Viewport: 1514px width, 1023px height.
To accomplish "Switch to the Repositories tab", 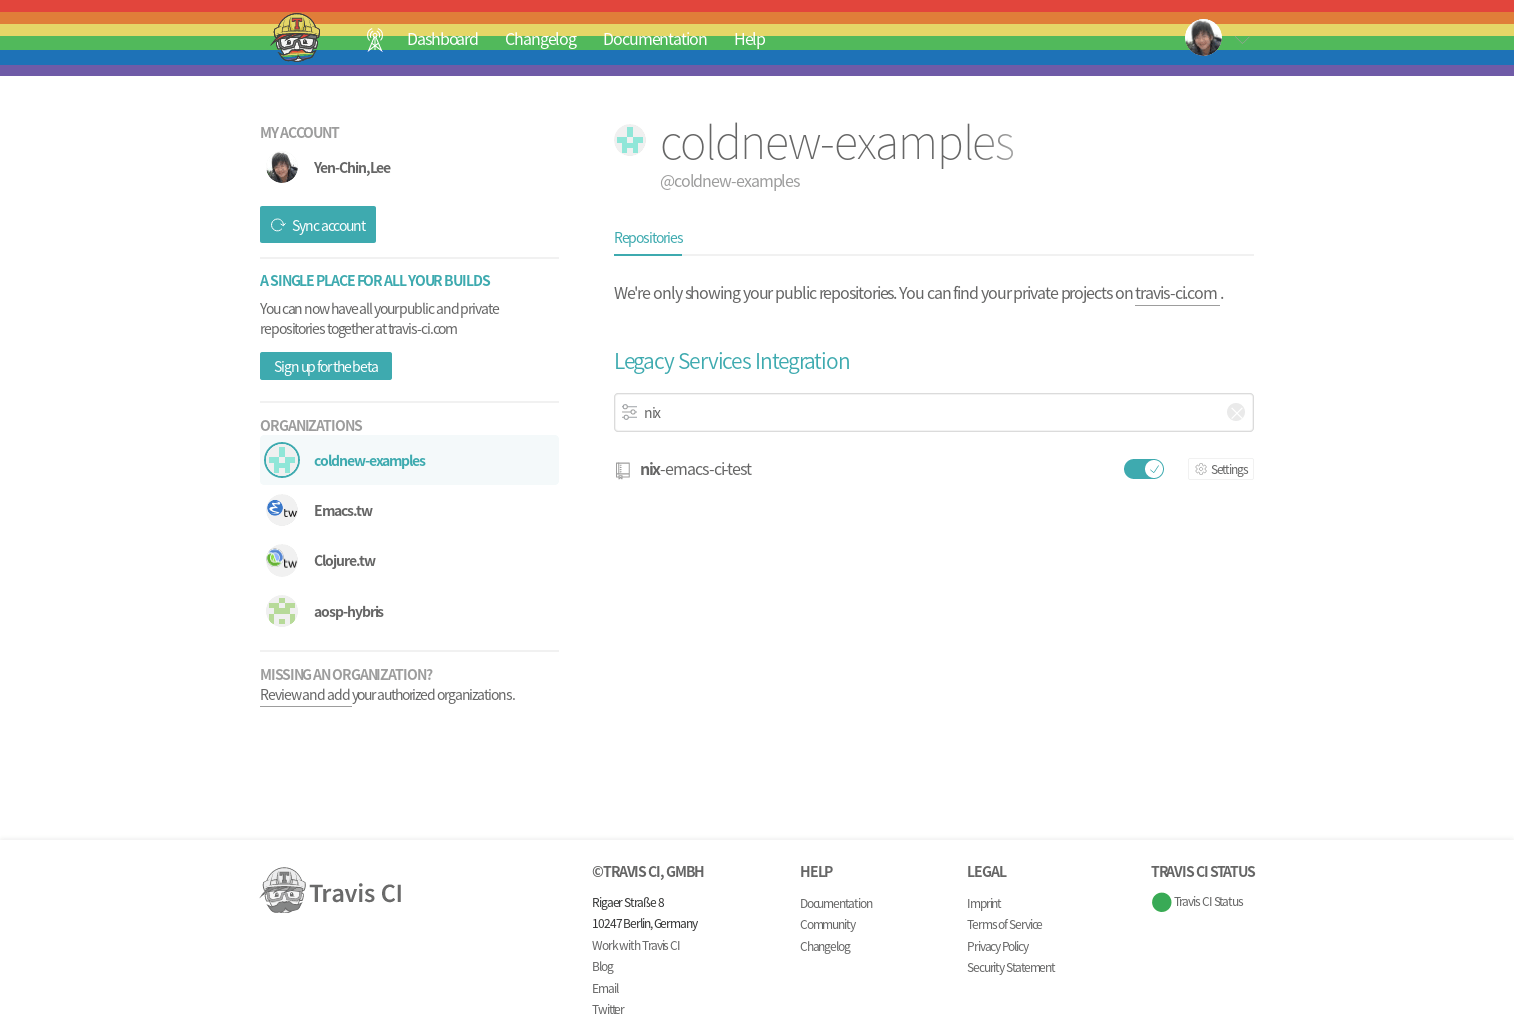I will (648, 238).
